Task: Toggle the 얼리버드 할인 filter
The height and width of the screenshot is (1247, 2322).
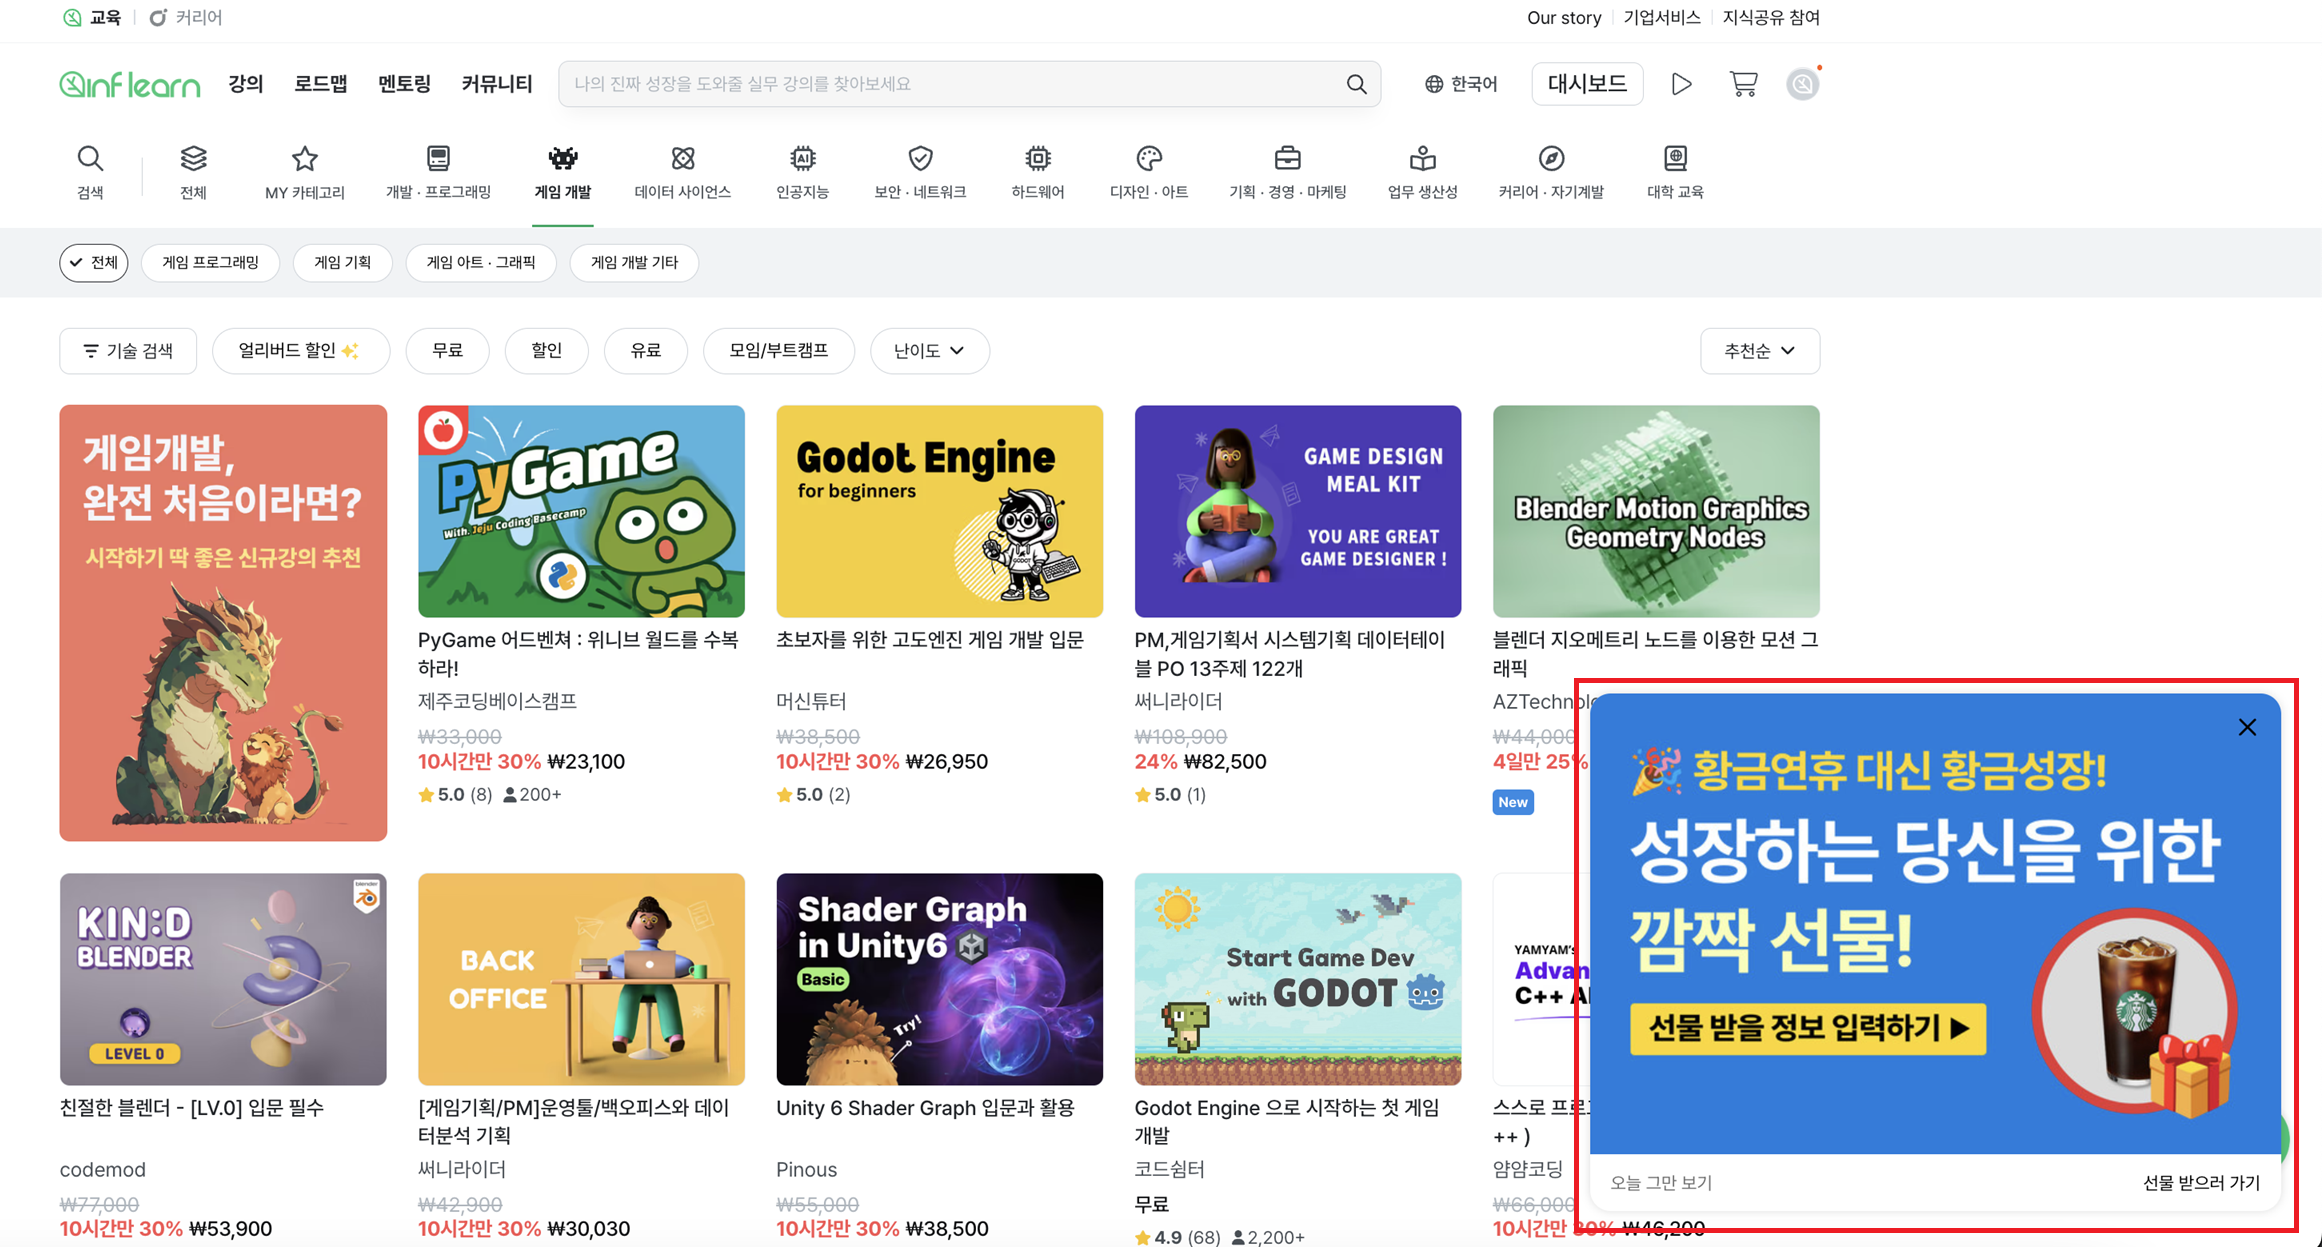Action: click(x=300, y=351)
